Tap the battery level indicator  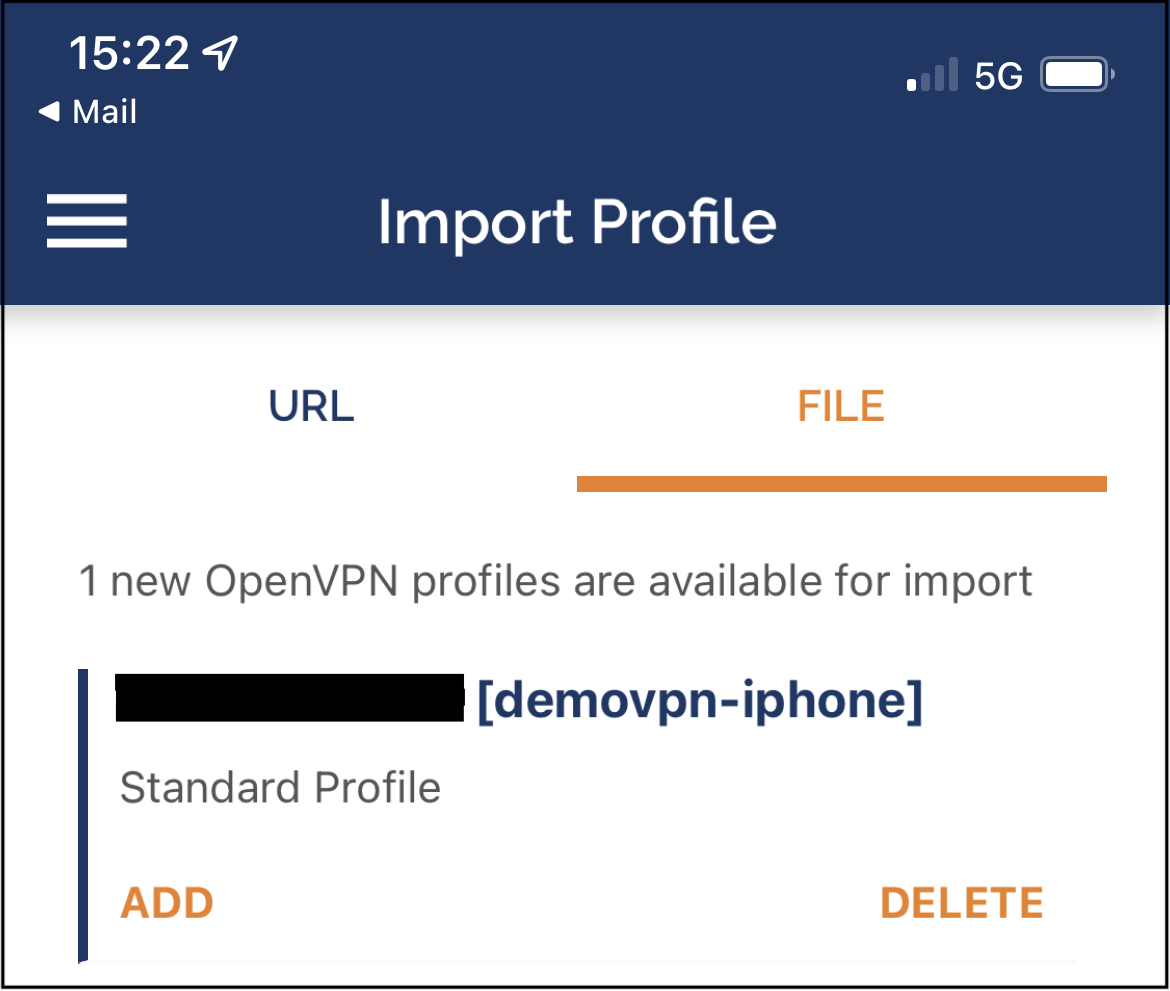(1076, 74)
